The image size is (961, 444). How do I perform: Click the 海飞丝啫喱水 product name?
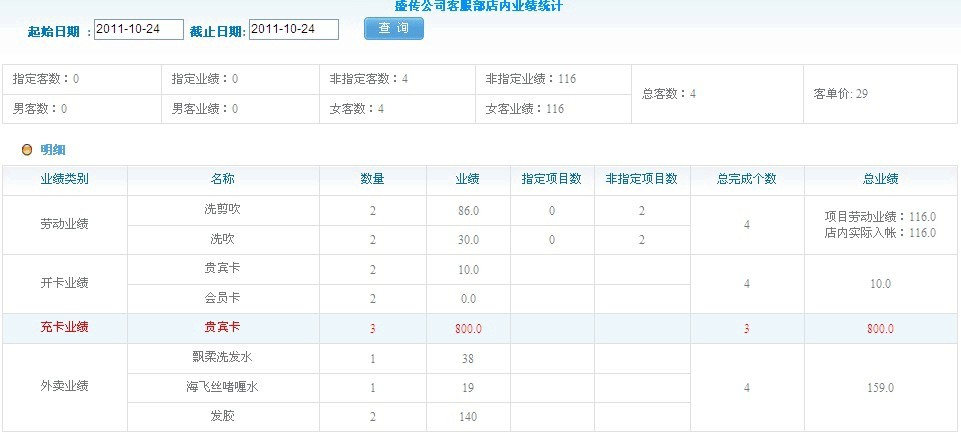pos(222,387)
